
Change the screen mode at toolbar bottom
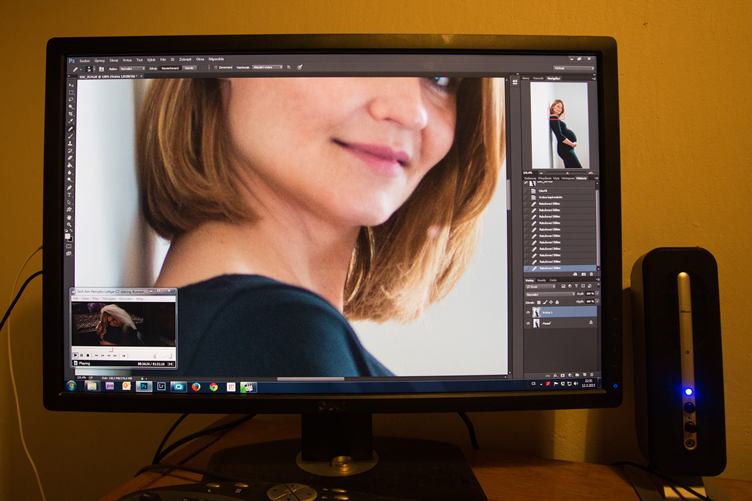click(x=69, y=252)
